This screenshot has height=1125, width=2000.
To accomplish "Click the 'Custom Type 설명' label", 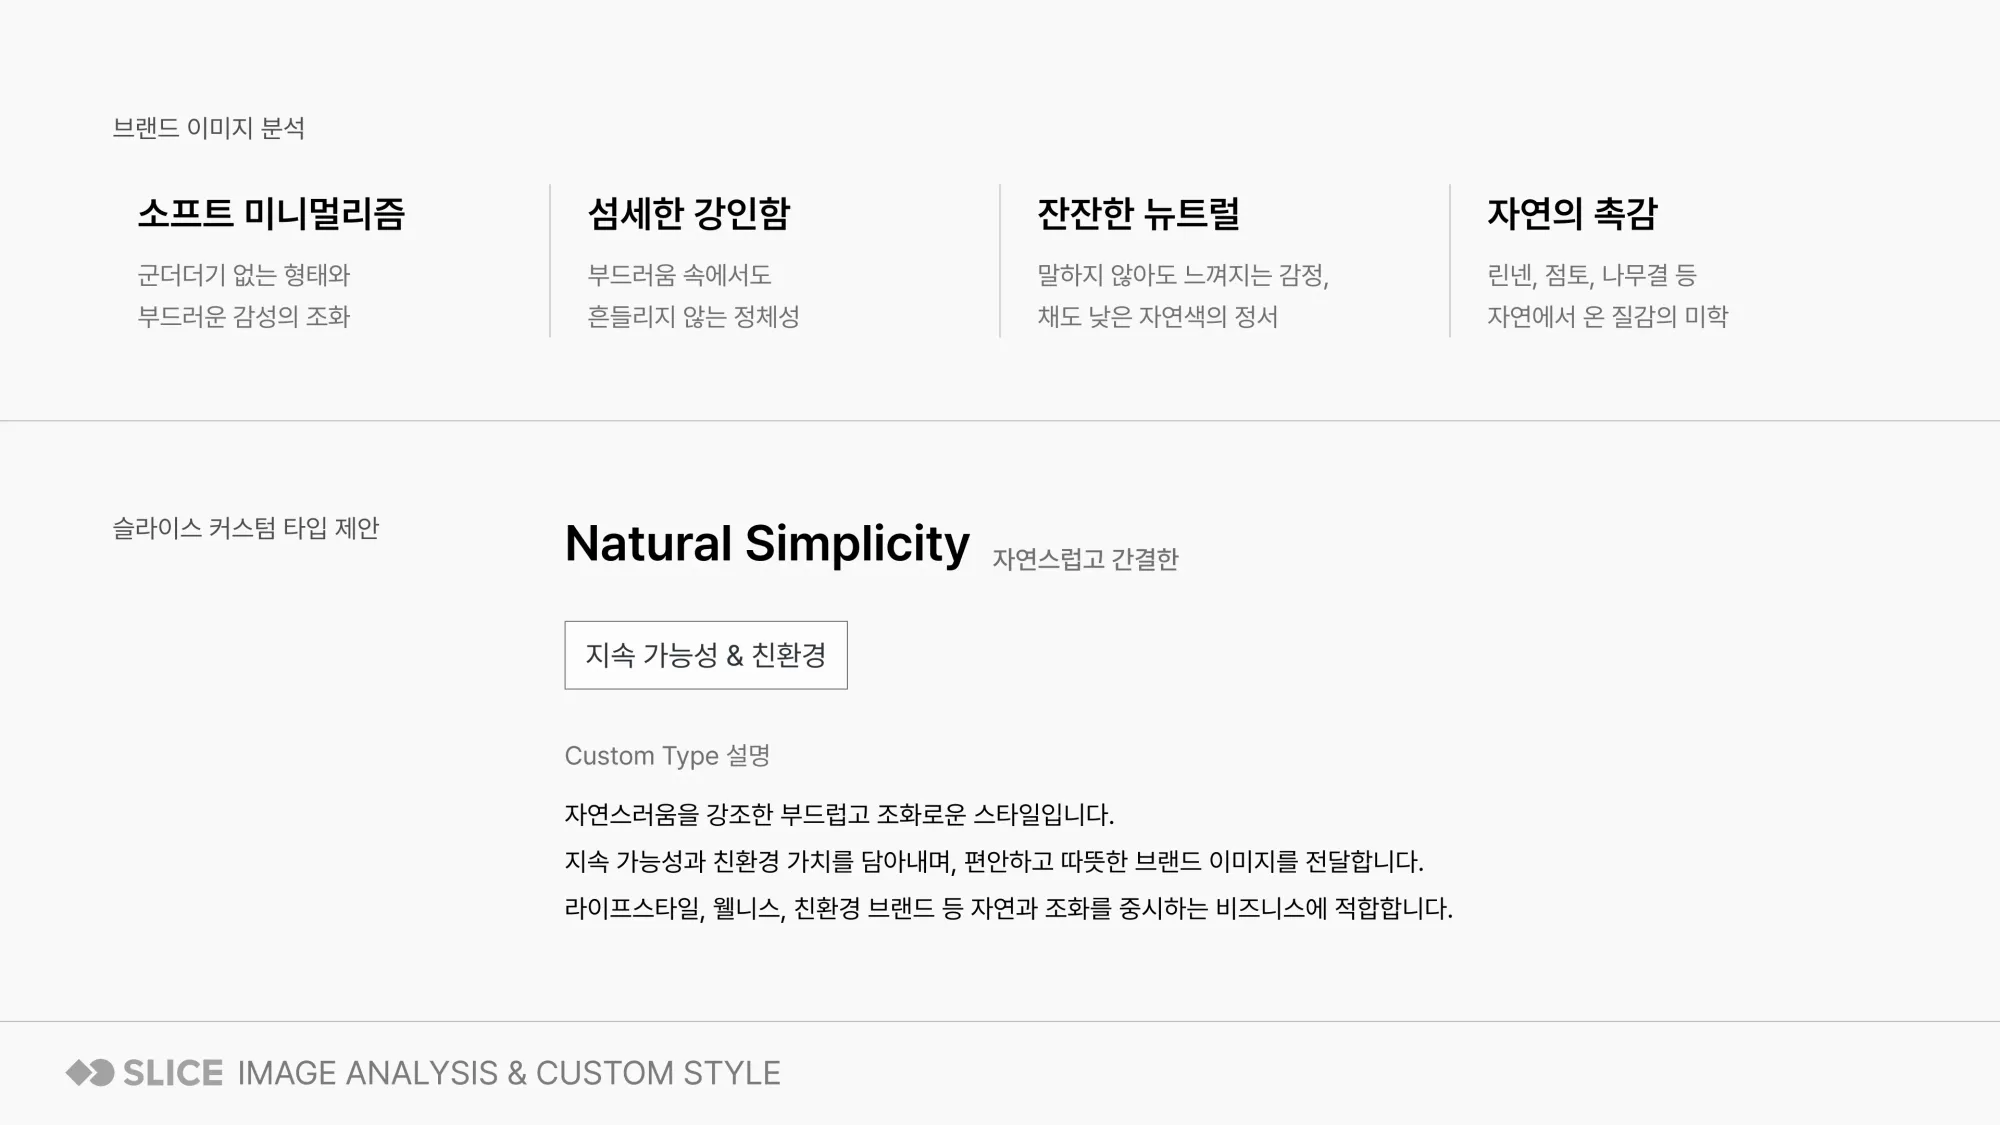I will click(667, 755).
